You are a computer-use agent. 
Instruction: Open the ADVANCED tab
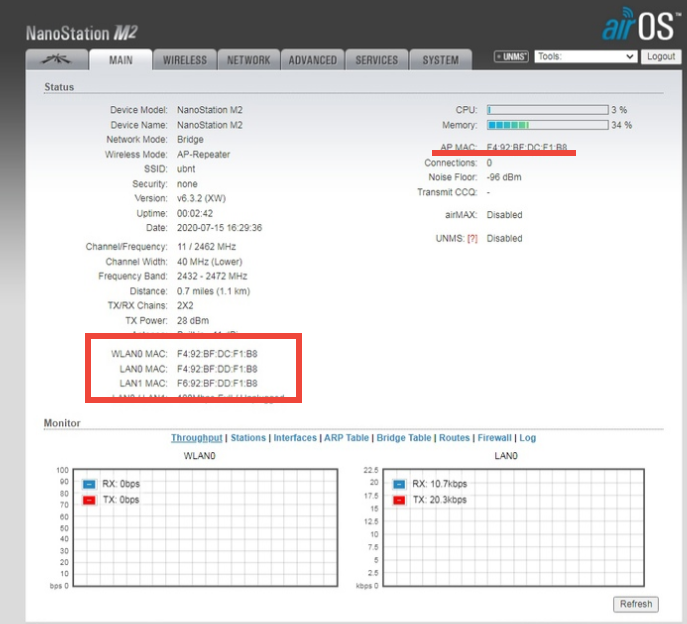[x=312, y=60]
